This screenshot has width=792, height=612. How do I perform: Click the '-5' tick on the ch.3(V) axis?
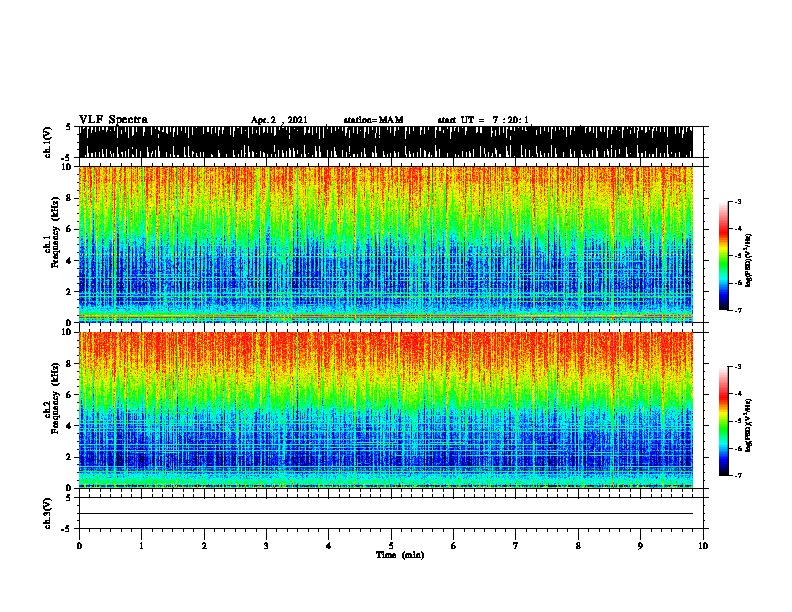[x=67, y=529]
